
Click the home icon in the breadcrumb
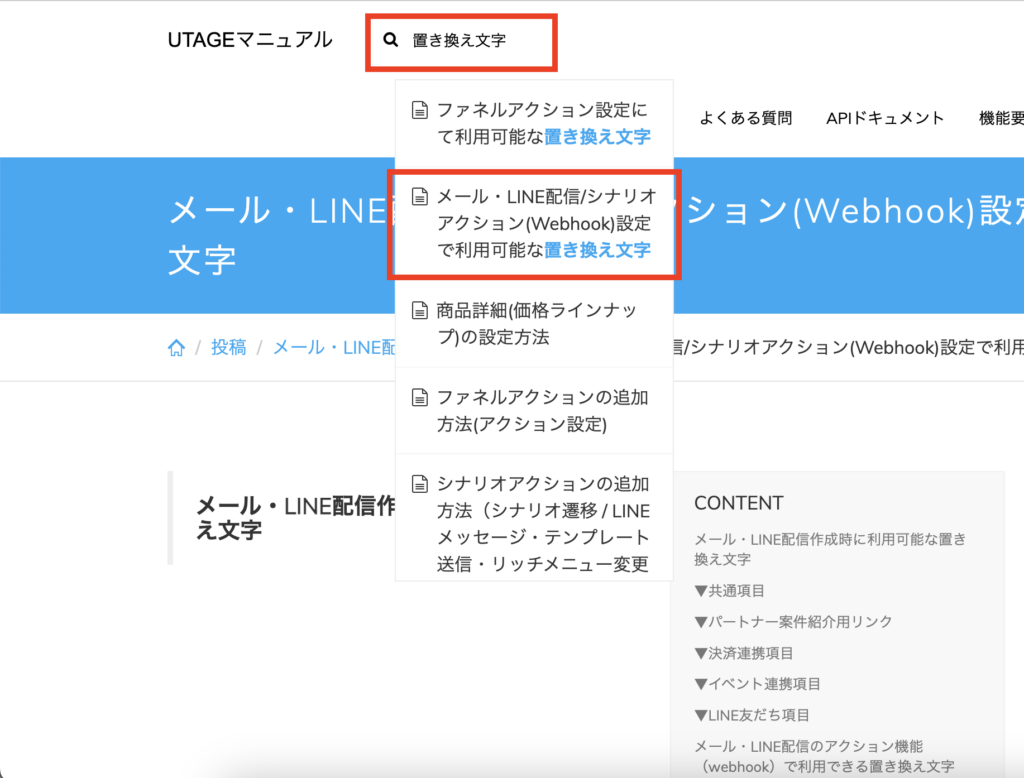pyautogui.click(x=176, y=347)
